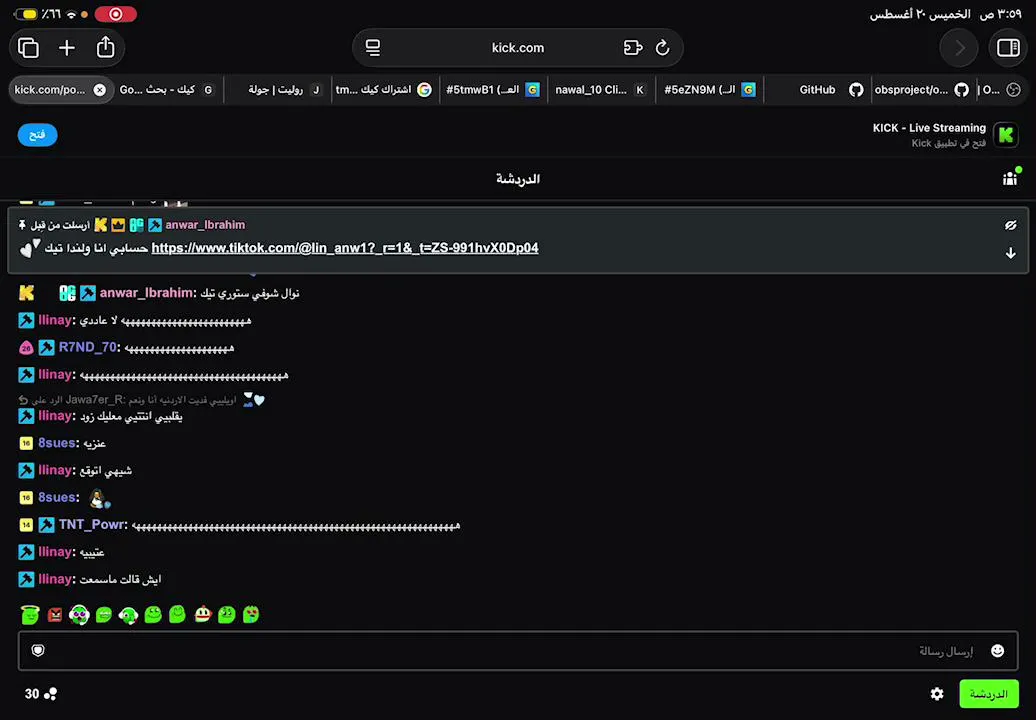Reload the kick.com page
The image size is (1036, 720).
[x=663, y=48]
